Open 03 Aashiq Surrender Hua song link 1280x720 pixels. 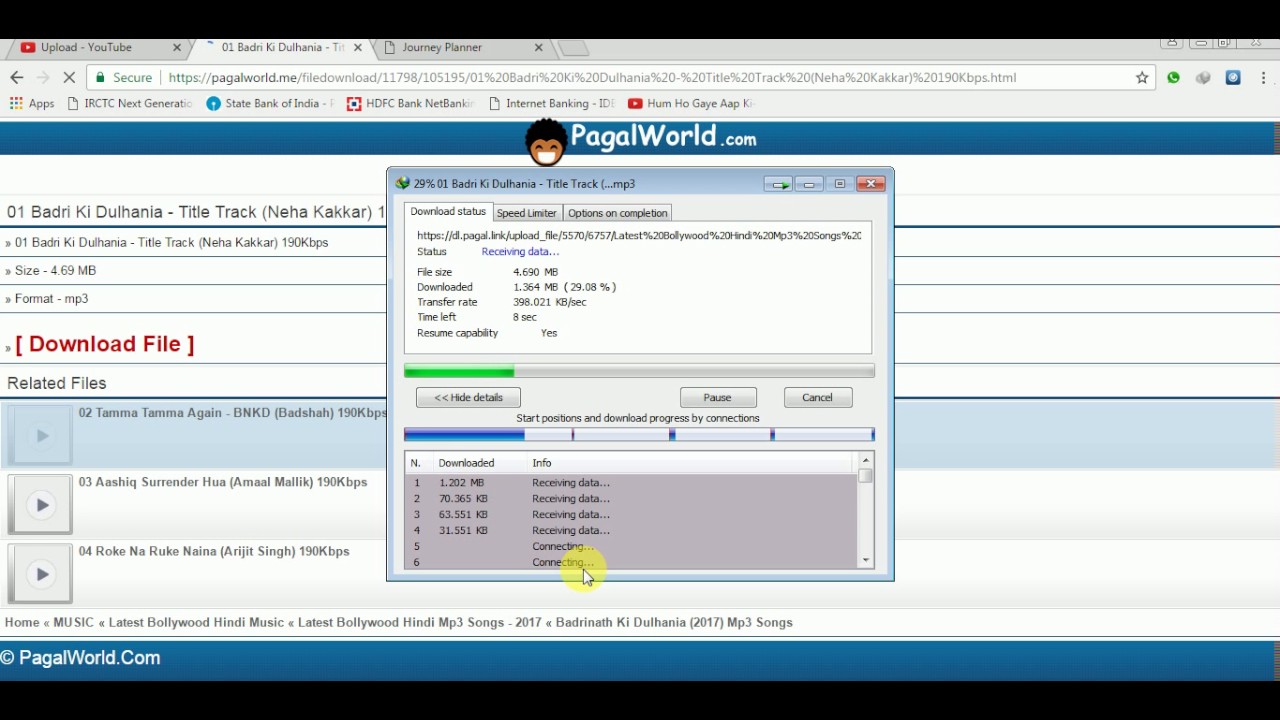pos(223,482)
